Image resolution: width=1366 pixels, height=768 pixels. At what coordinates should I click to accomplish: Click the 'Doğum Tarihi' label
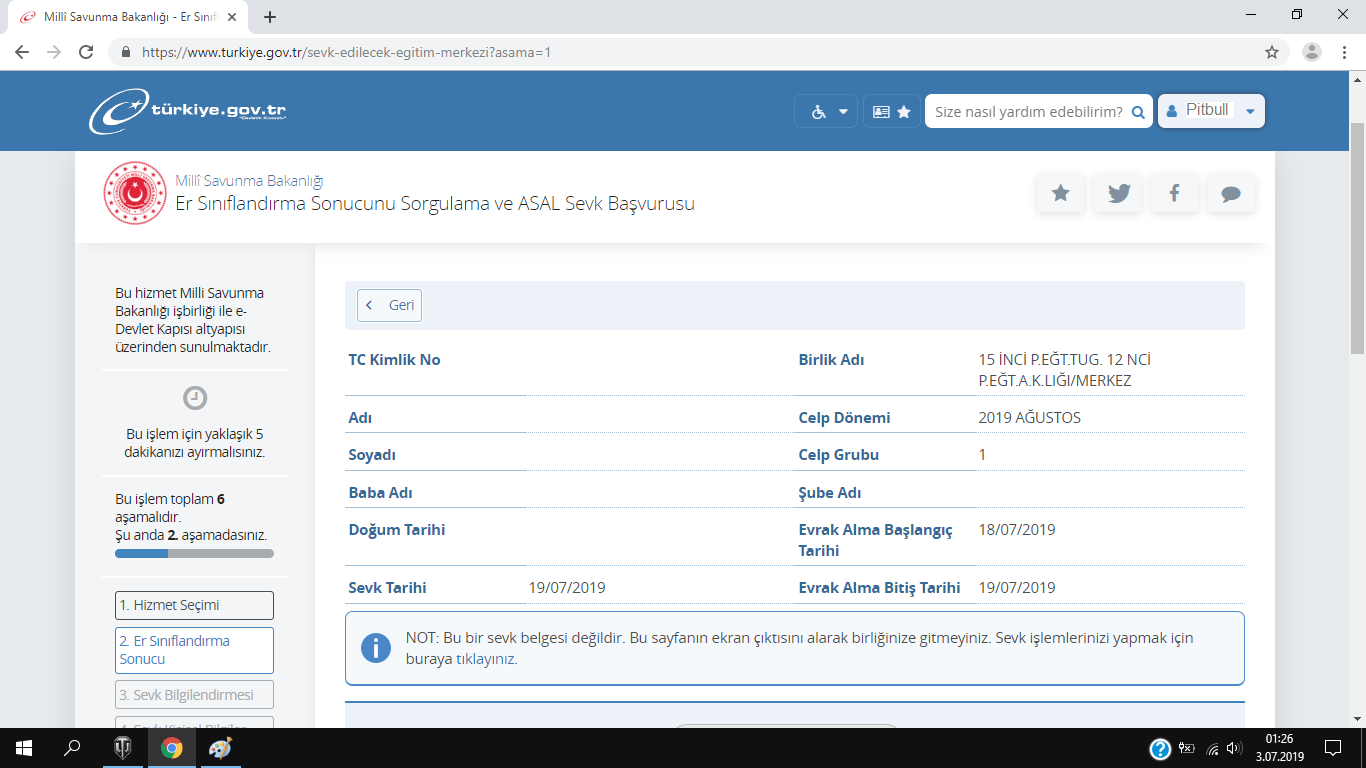pyautogui.click(x=396, y=530)
